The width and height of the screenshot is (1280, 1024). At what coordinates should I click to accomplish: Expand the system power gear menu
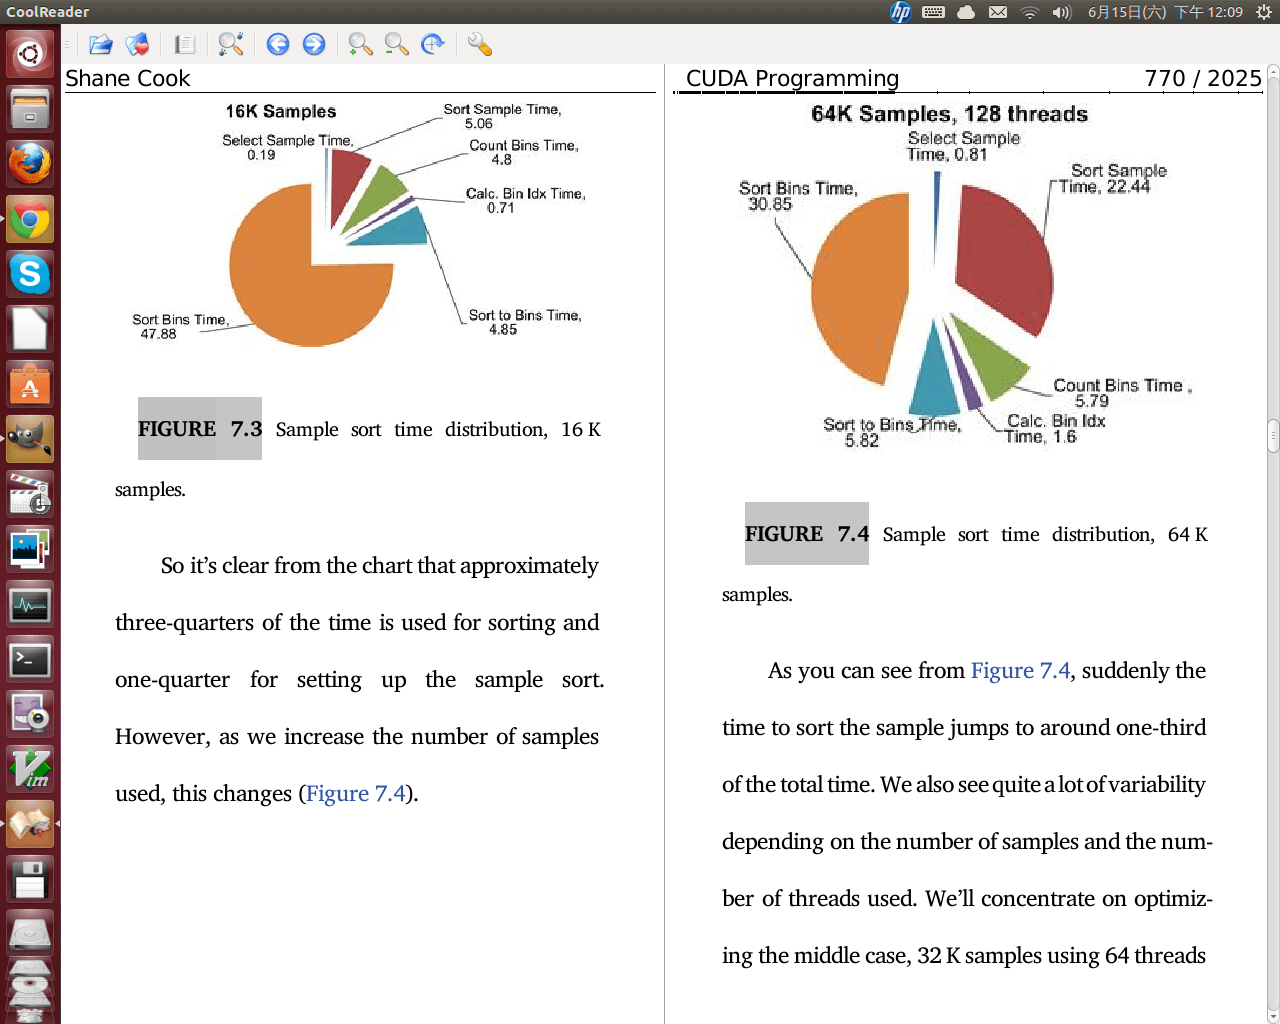coord(1264,12)
